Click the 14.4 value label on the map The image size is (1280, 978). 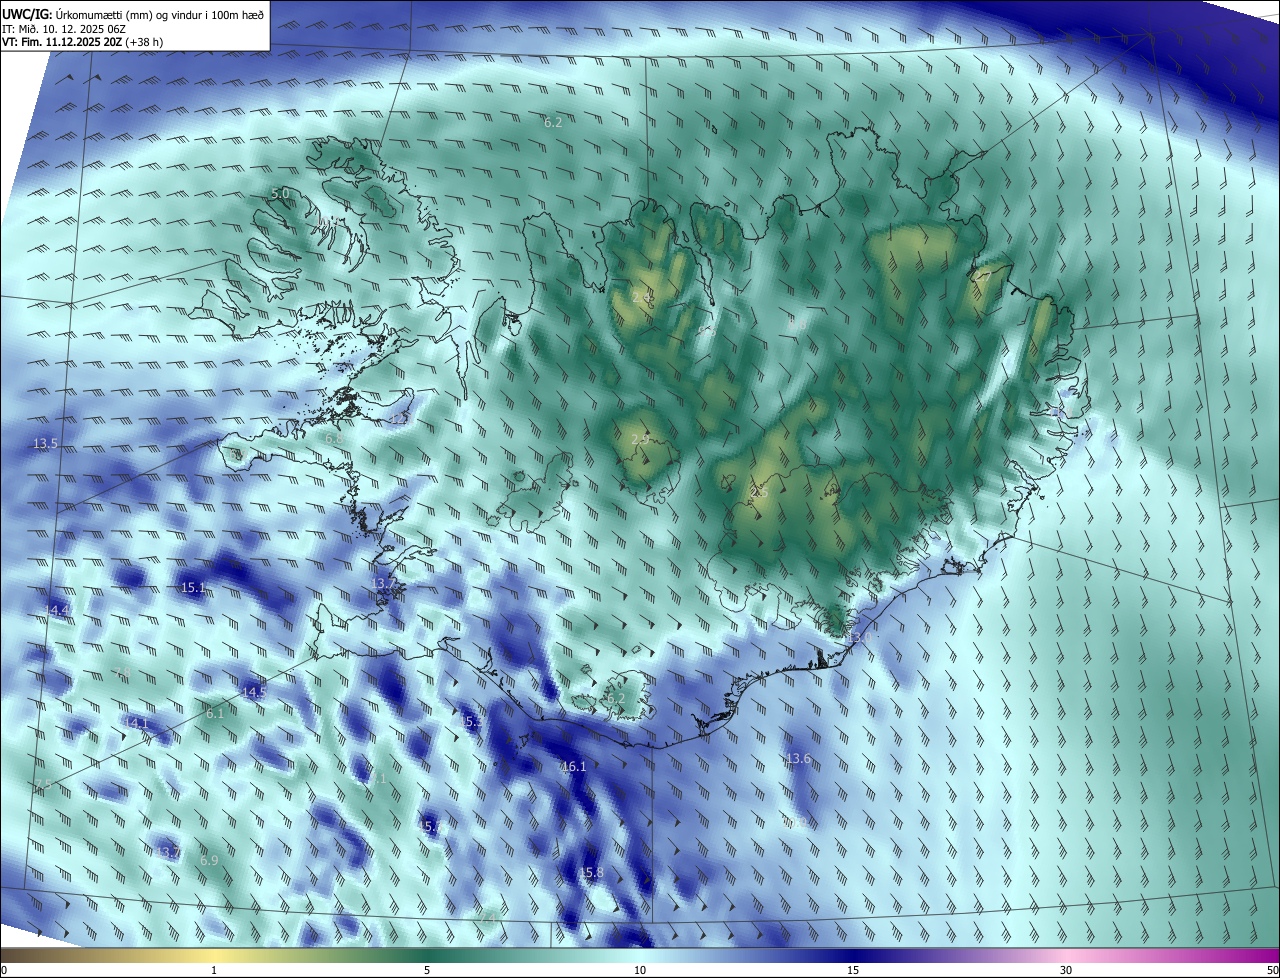tap(58, 610)
